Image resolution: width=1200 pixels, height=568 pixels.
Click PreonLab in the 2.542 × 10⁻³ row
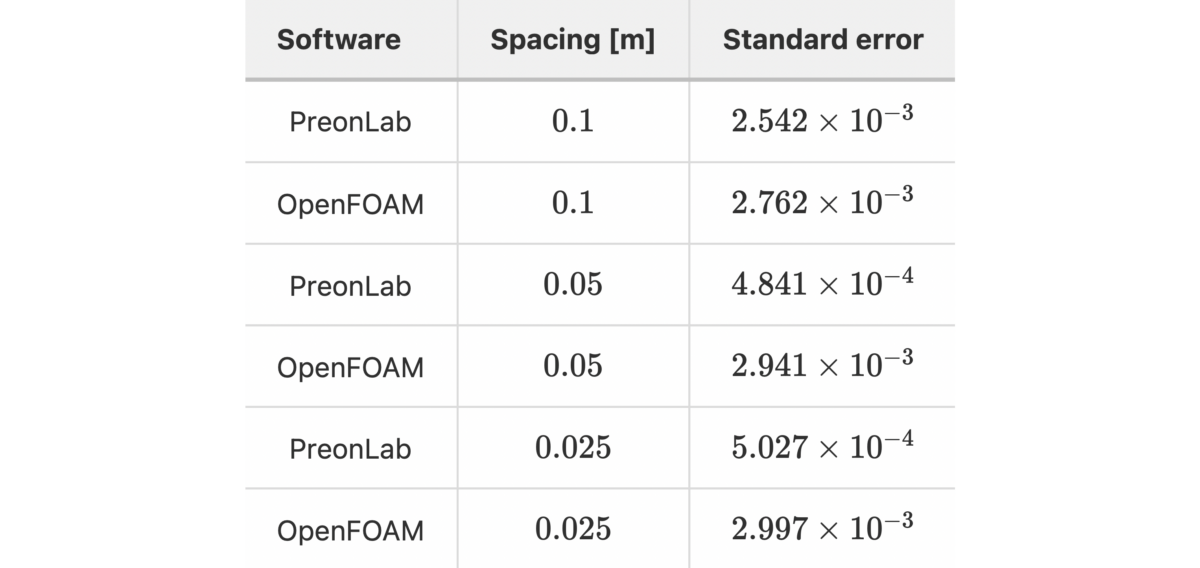click(x=350, y=122)
